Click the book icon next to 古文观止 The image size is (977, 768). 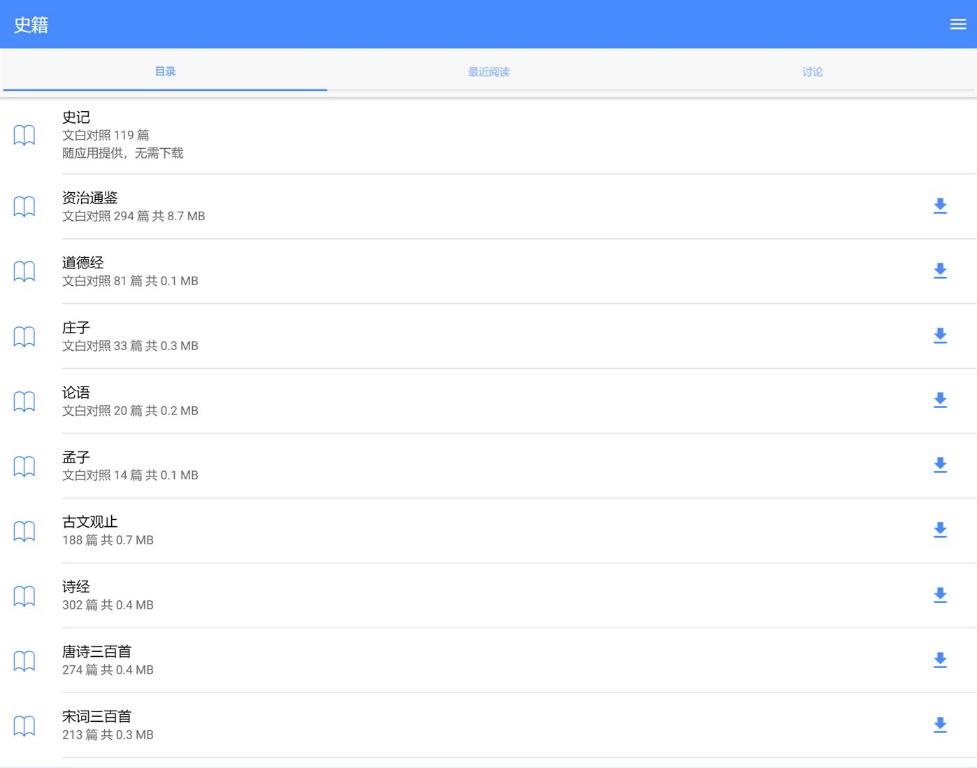(24, 531)
